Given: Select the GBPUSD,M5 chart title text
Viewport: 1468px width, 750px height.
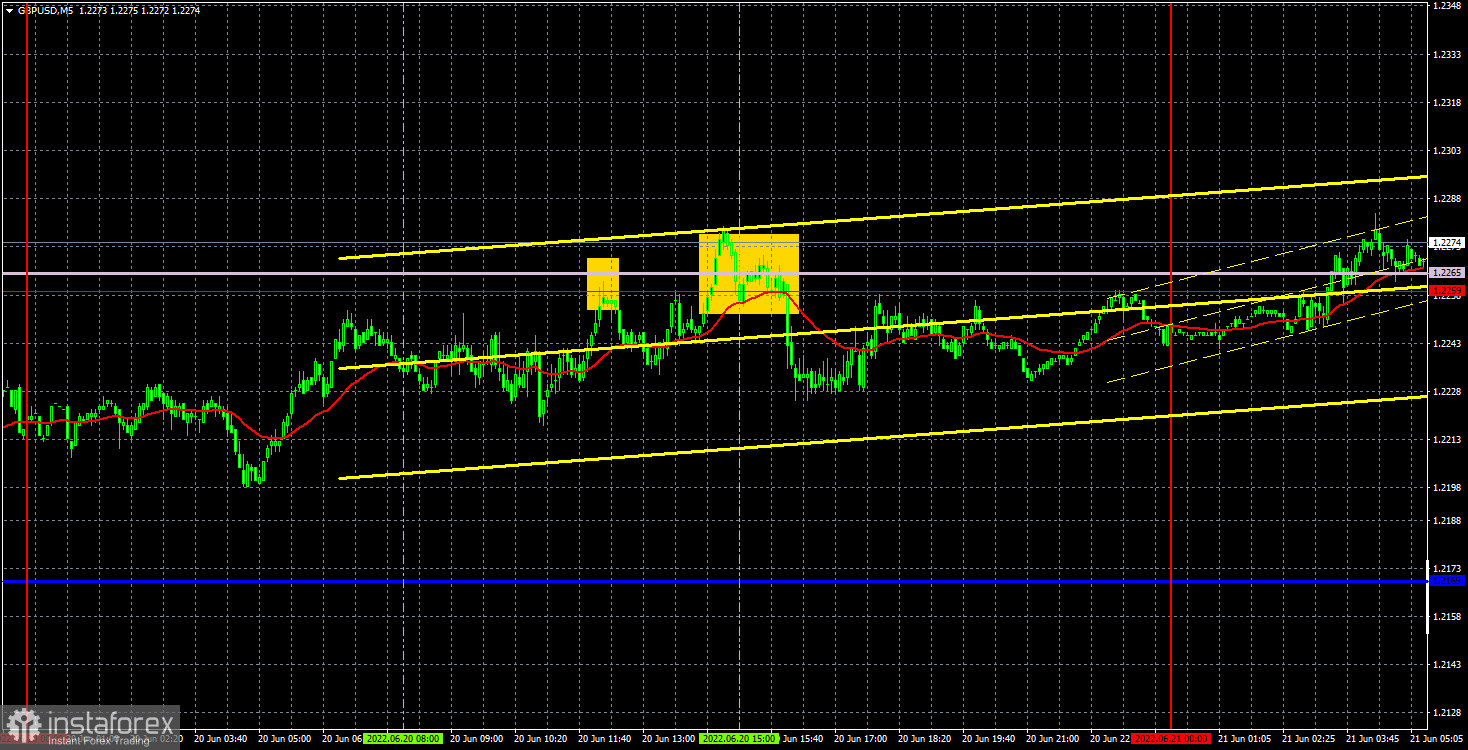Looking at the screenshot, I should [x=43, y=9].
